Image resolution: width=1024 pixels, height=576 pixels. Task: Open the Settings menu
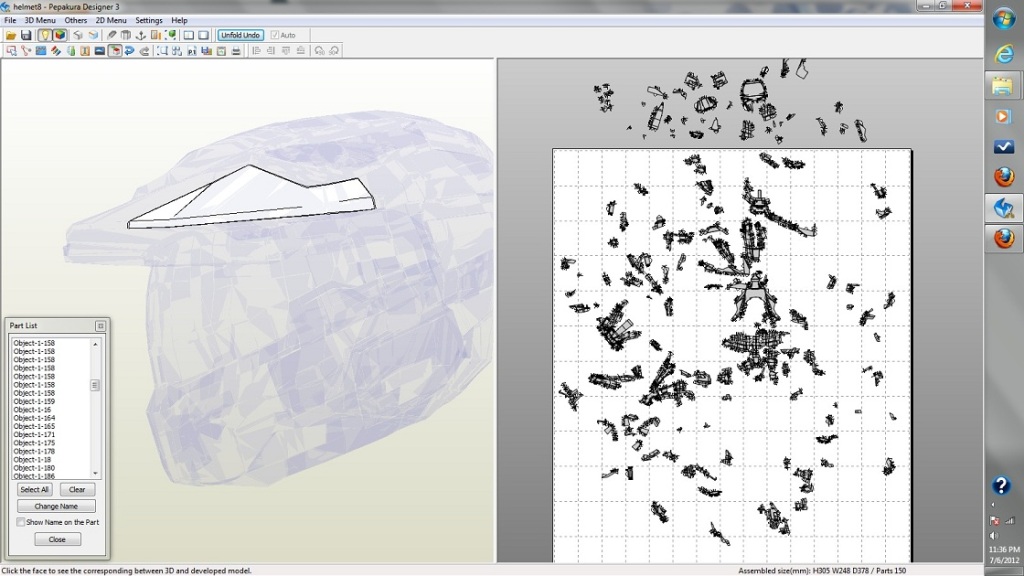[149, 20]
